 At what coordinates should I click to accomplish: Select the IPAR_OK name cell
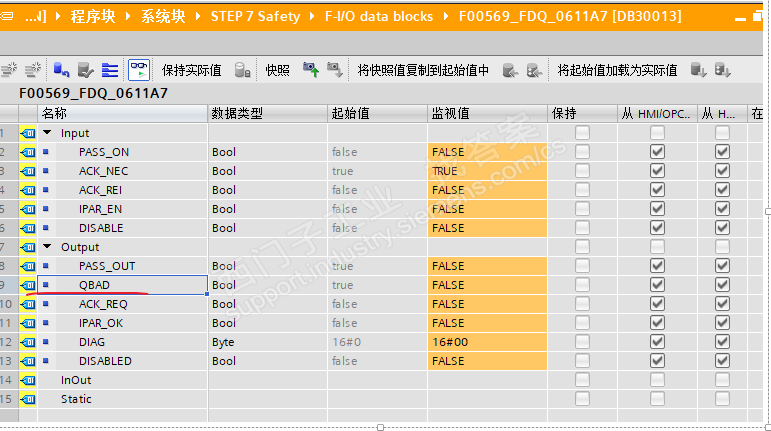click(x=123, y=323)
